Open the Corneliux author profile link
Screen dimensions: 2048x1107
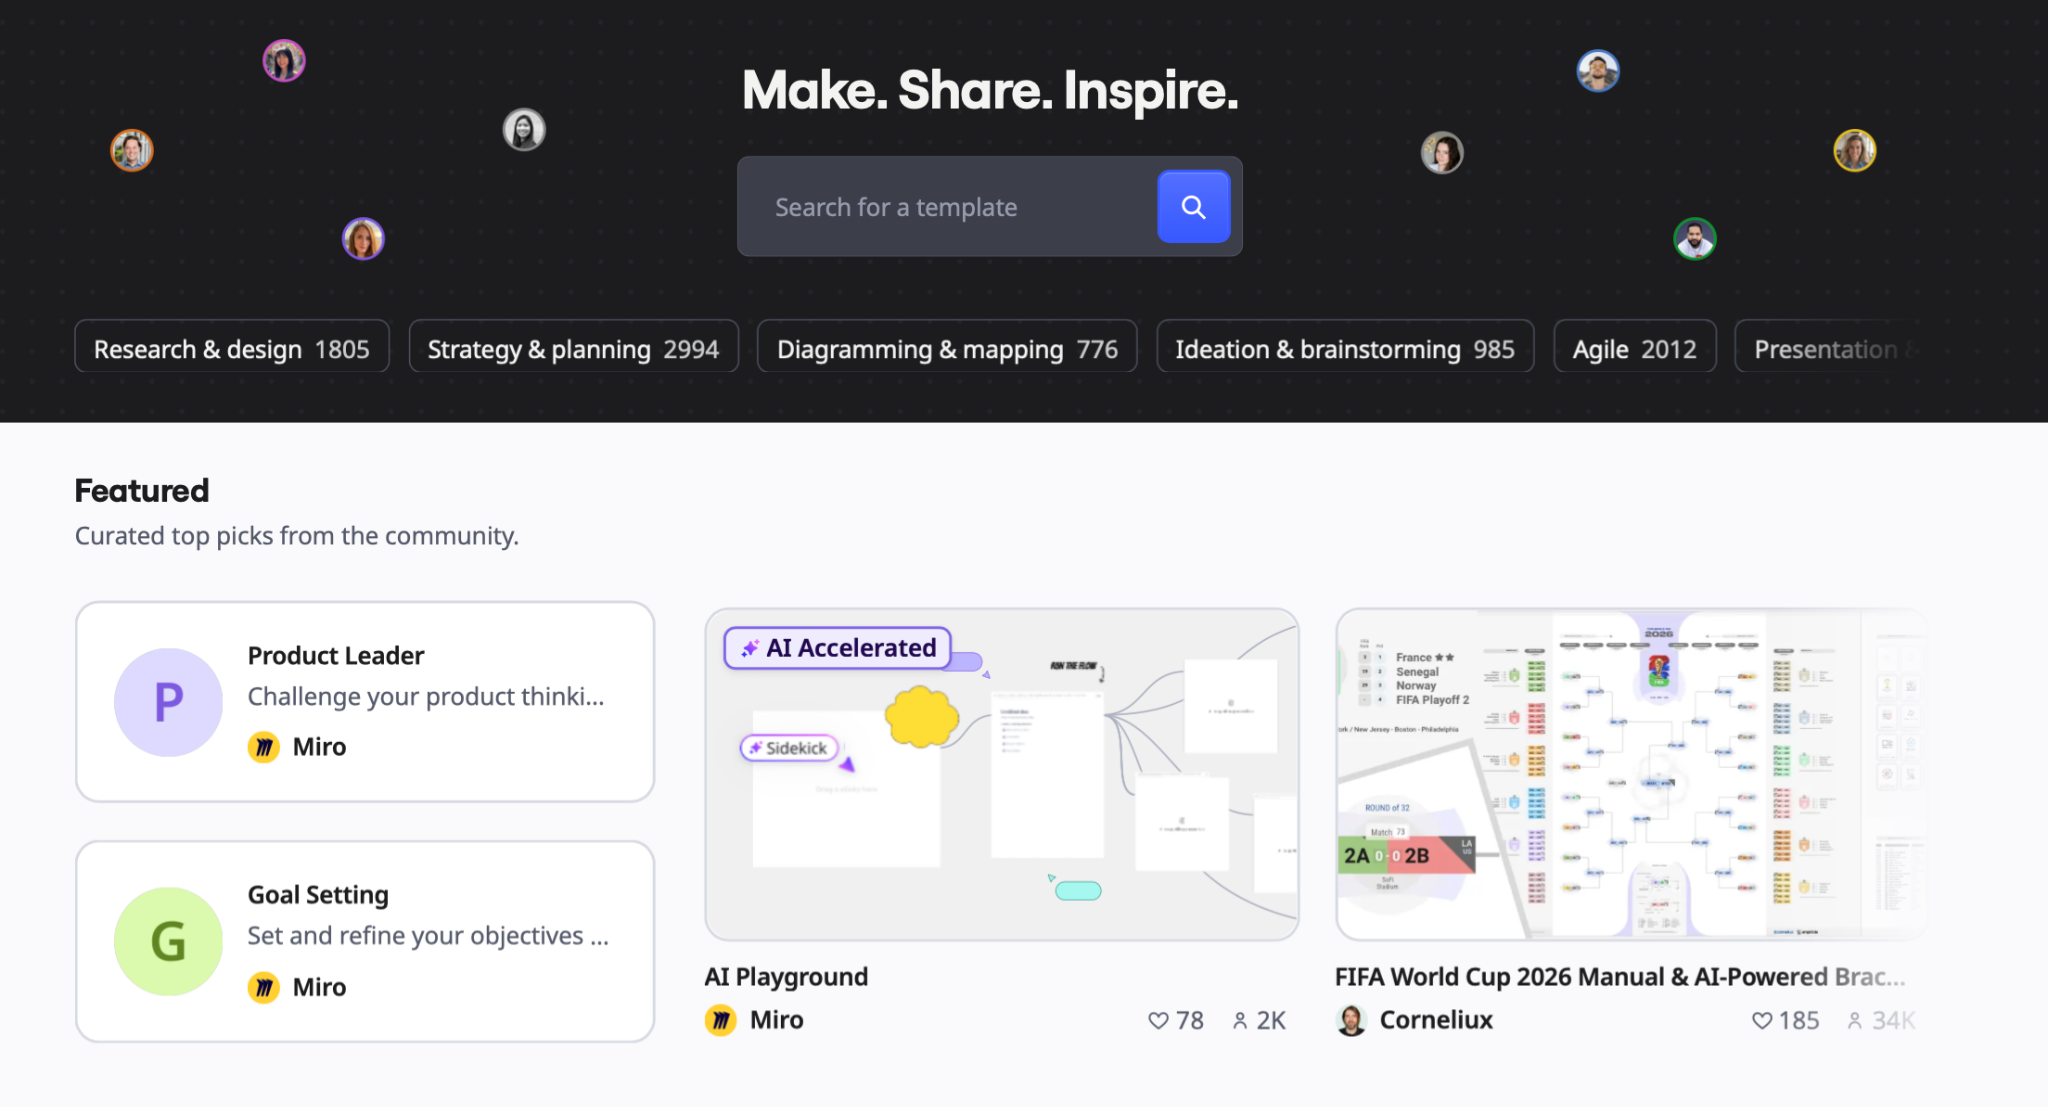pos(1436,1020)
